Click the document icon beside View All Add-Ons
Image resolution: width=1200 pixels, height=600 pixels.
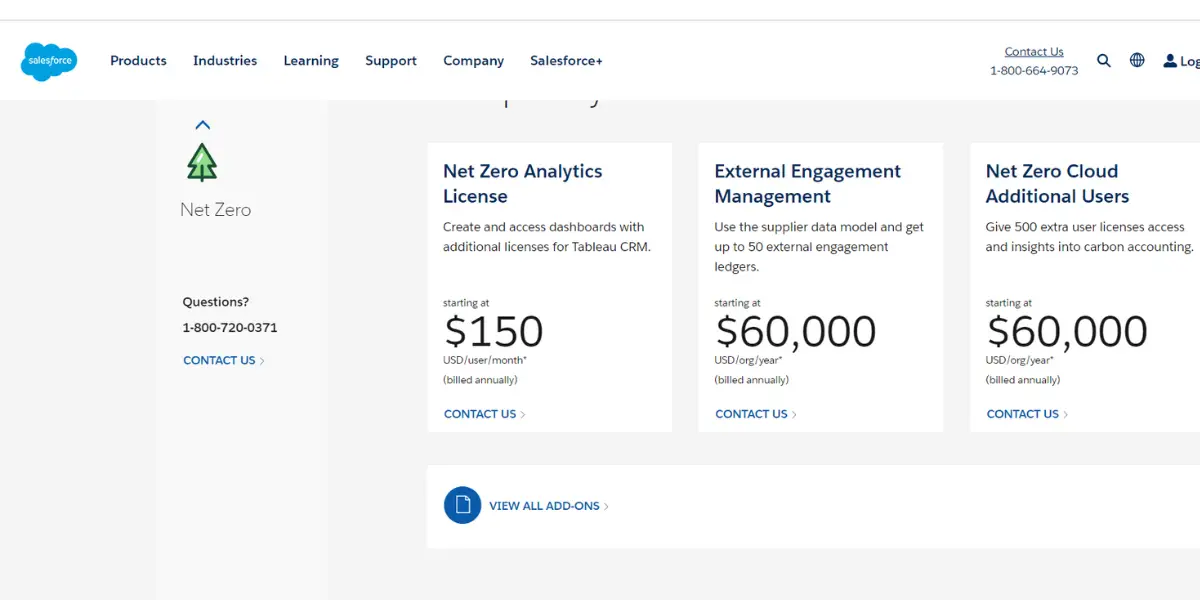pyautogui.click(x=462, y=505)
